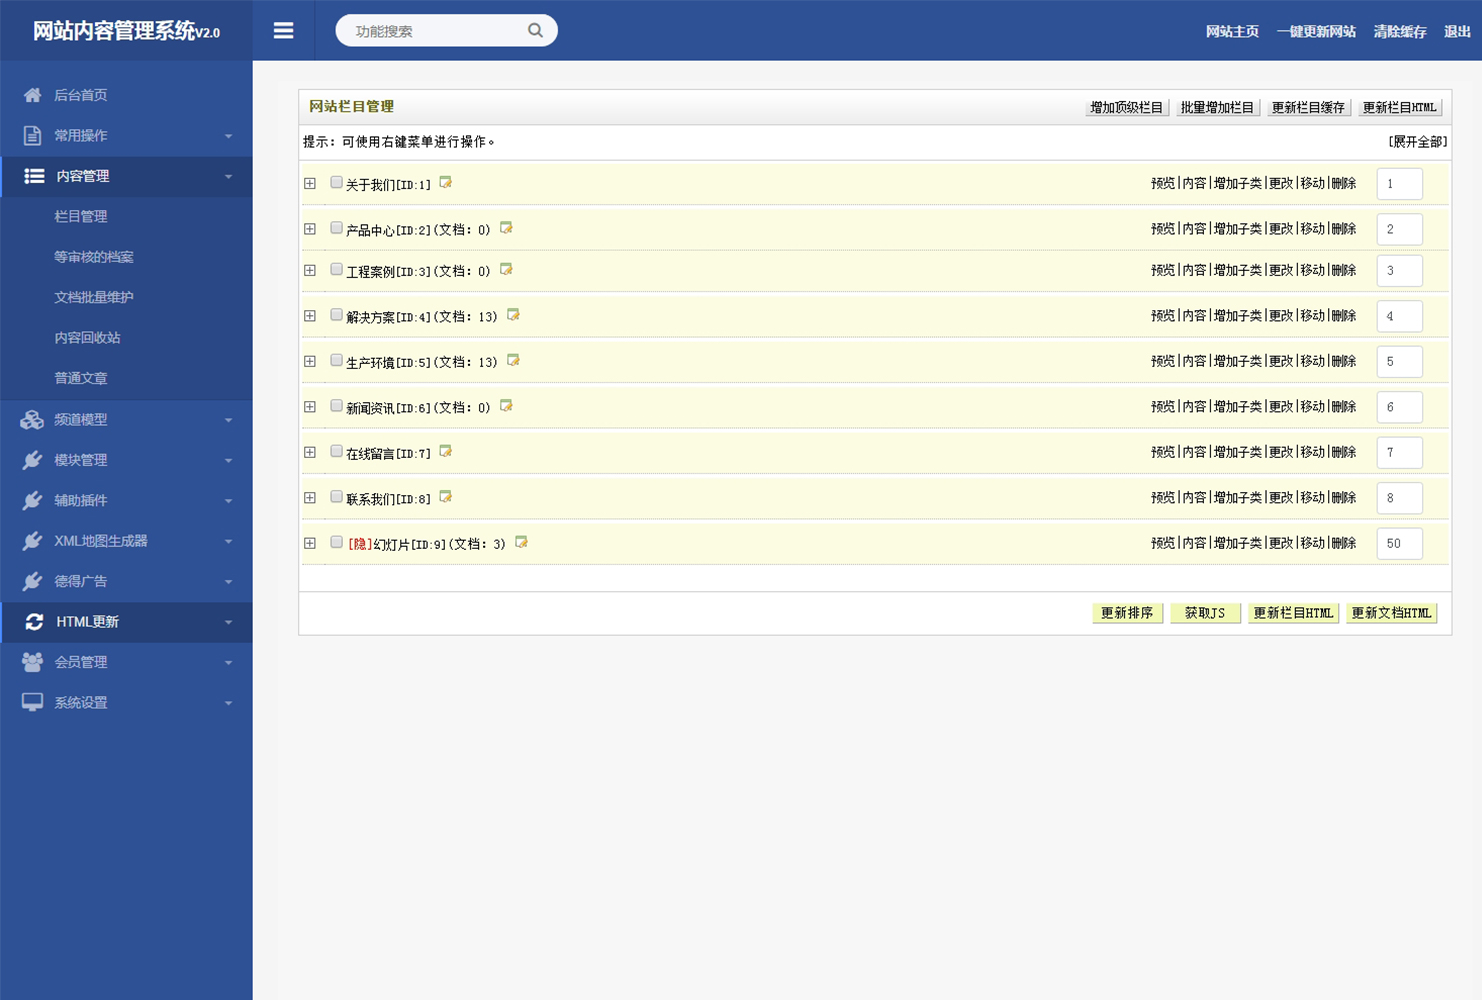Select the 新闻资讯 column checkbox
Viewport: 1482px width, 1000px height.
point(337,406)
